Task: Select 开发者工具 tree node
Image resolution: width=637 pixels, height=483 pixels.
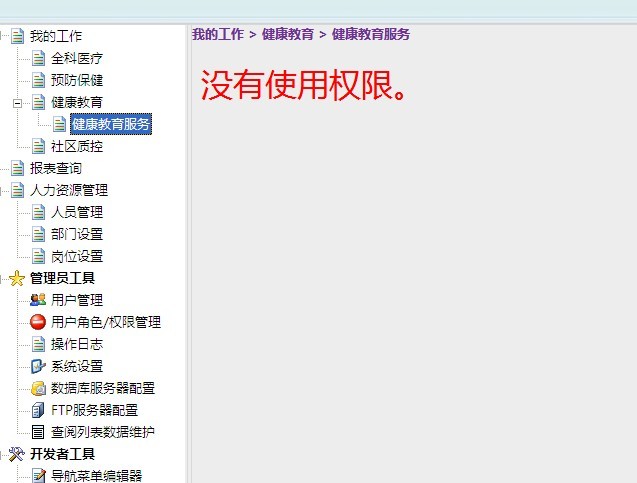Action: coord(62,454)
